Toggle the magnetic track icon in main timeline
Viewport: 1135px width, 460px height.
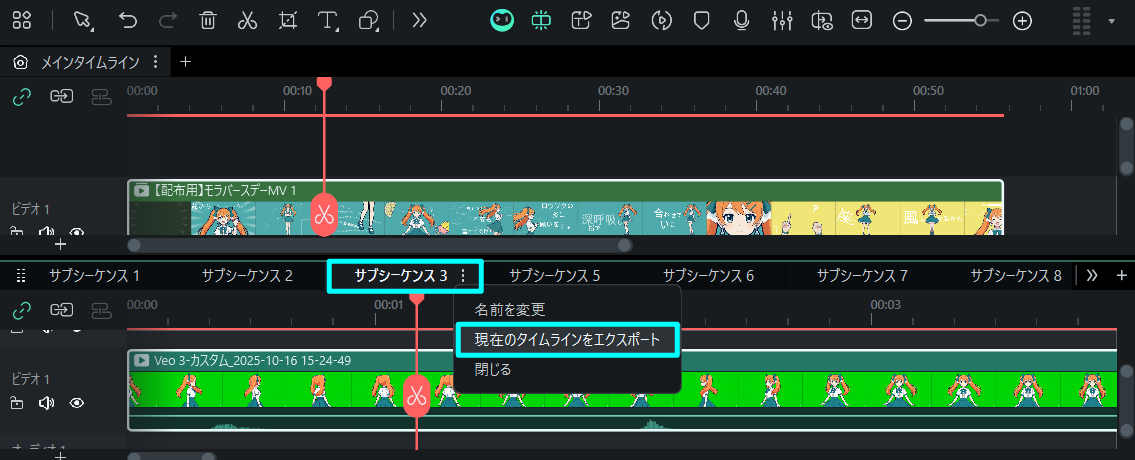pyautogui.click(x=101, y=96)
